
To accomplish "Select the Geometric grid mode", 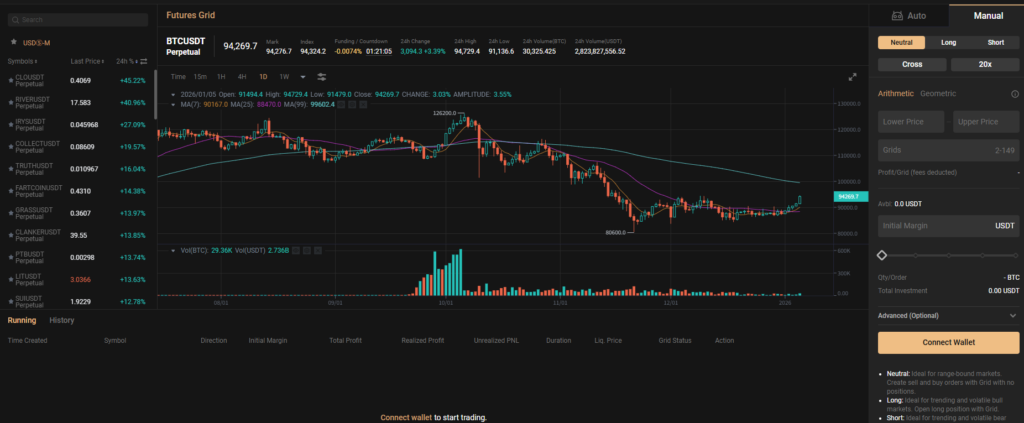I will 938,94.
